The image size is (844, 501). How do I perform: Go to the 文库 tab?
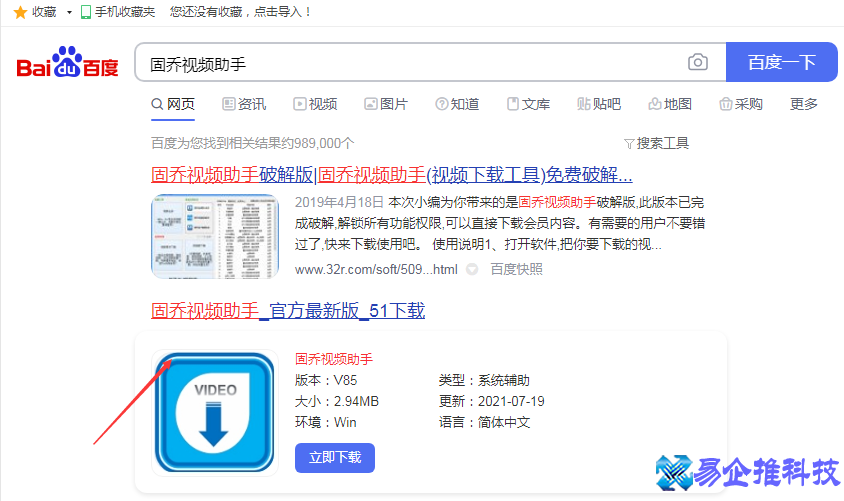528,104
